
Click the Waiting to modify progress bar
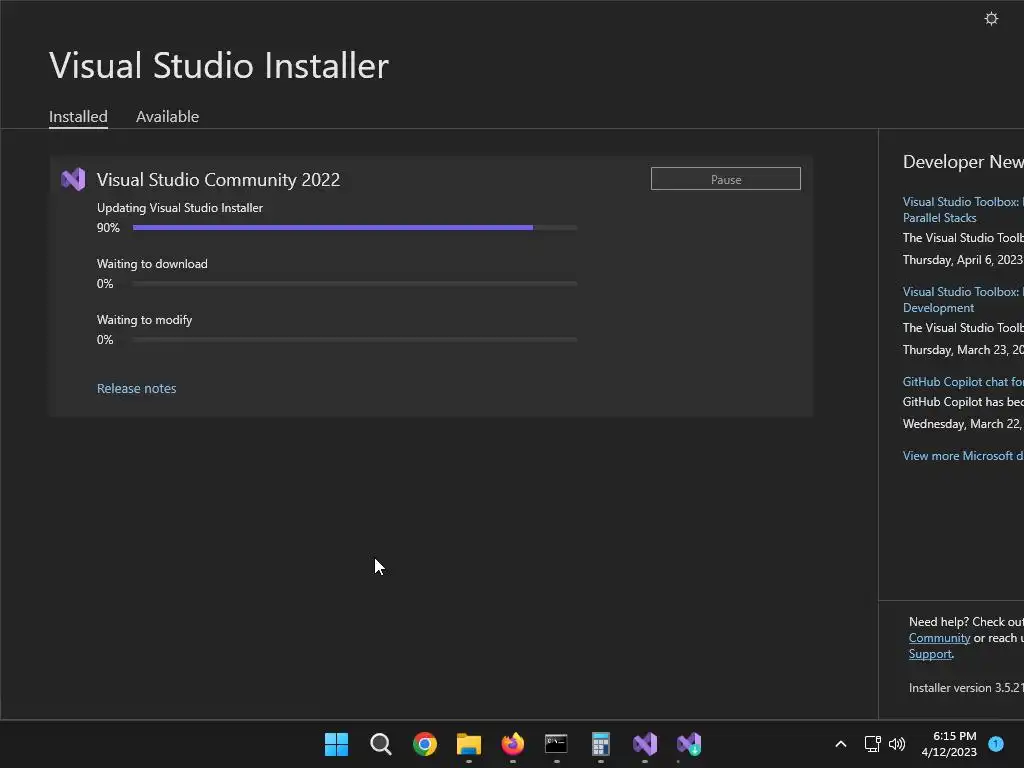[355, 340]
